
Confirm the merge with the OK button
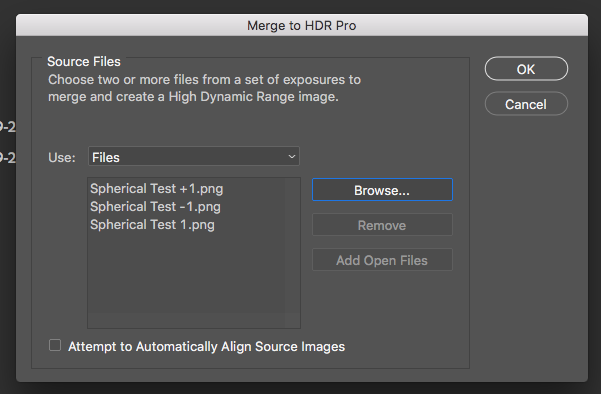point(526,69)
